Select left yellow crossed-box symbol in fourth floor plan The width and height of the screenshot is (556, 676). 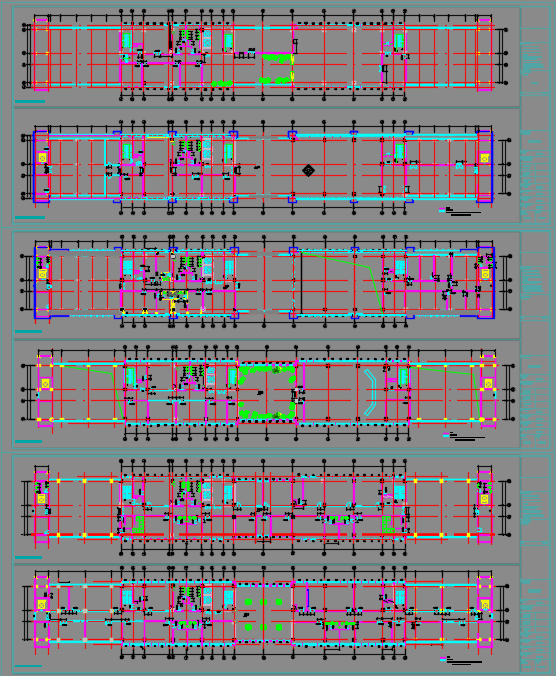pos(45,383)
